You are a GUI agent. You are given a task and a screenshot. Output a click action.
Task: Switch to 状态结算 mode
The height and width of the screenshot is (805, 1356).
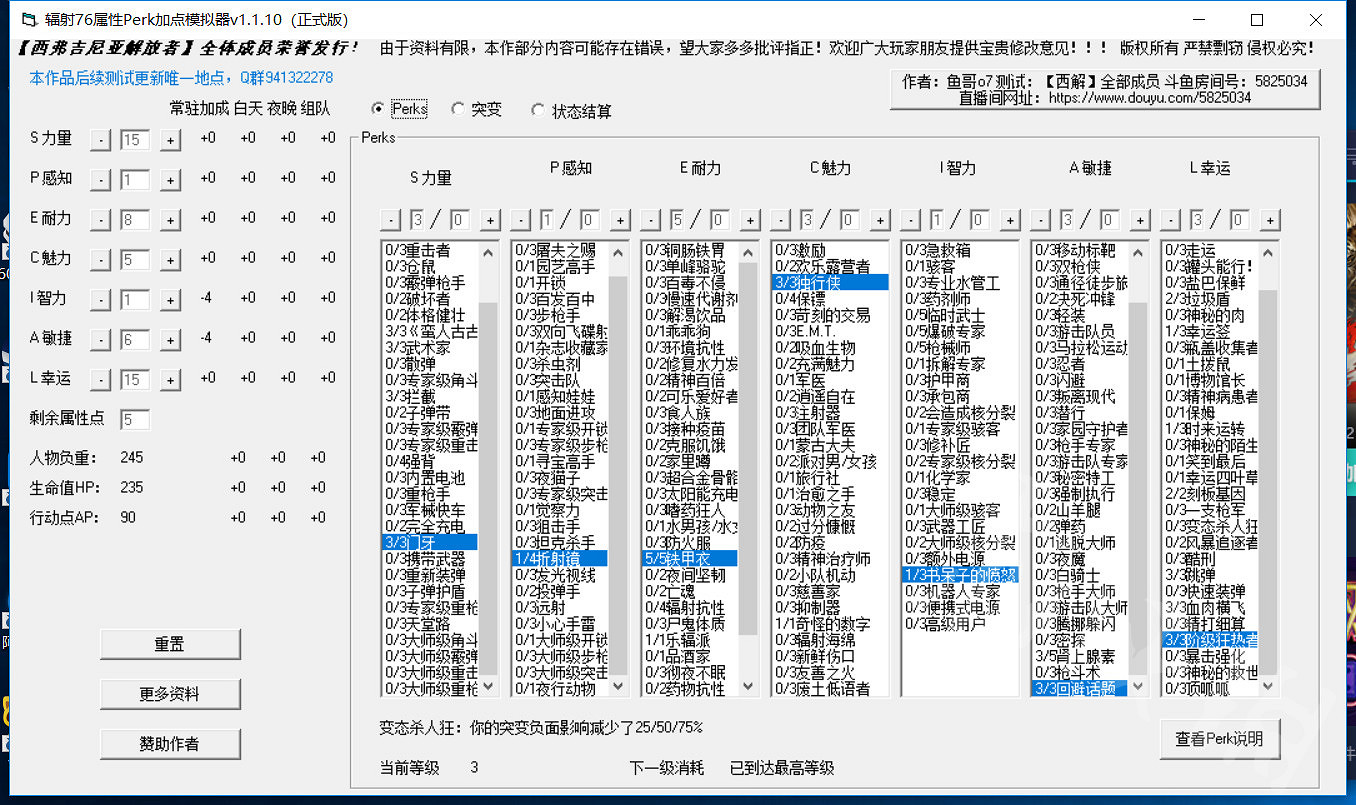tap(538, 110)
